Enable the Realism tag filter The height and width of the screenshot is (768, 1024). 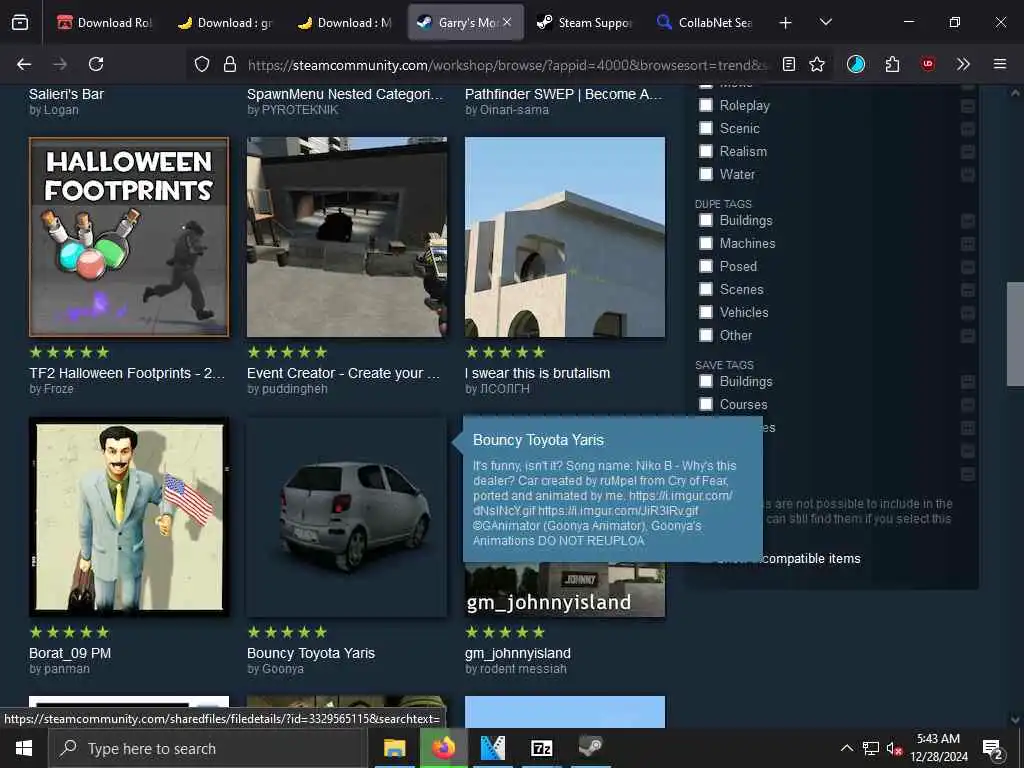point(706,151)
